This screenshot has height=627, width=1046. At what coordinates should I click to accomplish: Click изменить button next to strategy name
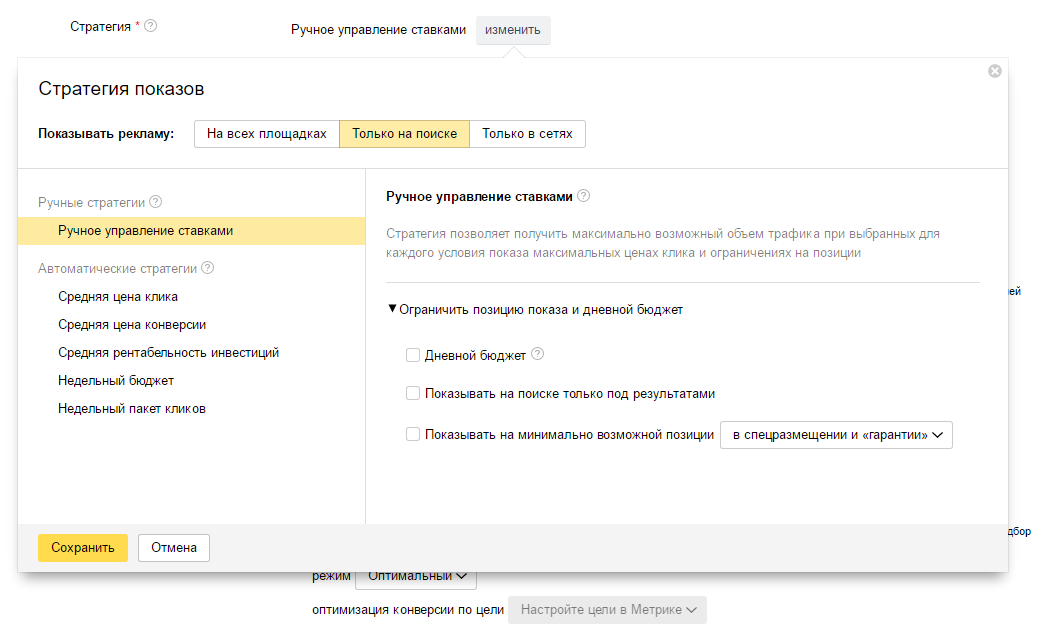tap(513, 30)
